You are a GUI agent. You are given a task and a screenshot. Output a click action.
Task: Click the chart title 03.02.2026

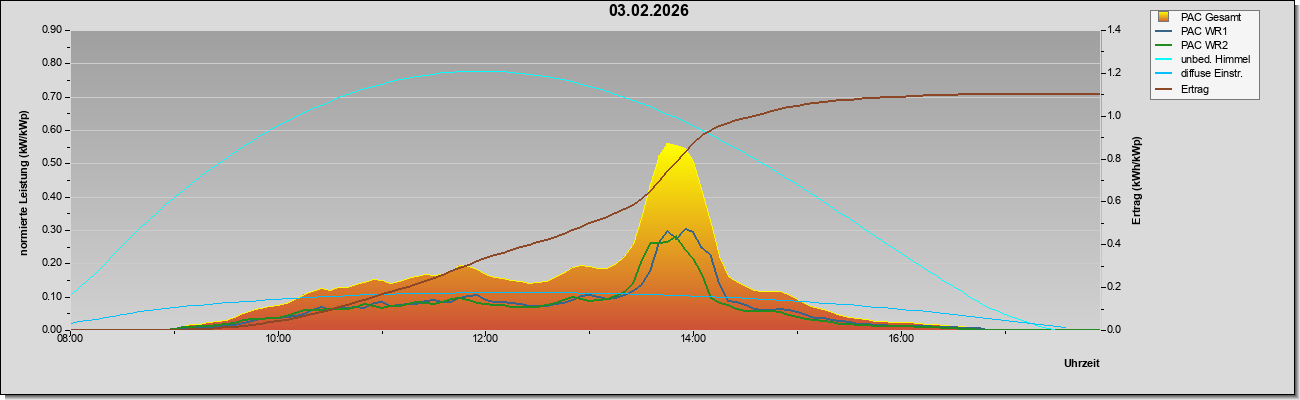point(648,11)
